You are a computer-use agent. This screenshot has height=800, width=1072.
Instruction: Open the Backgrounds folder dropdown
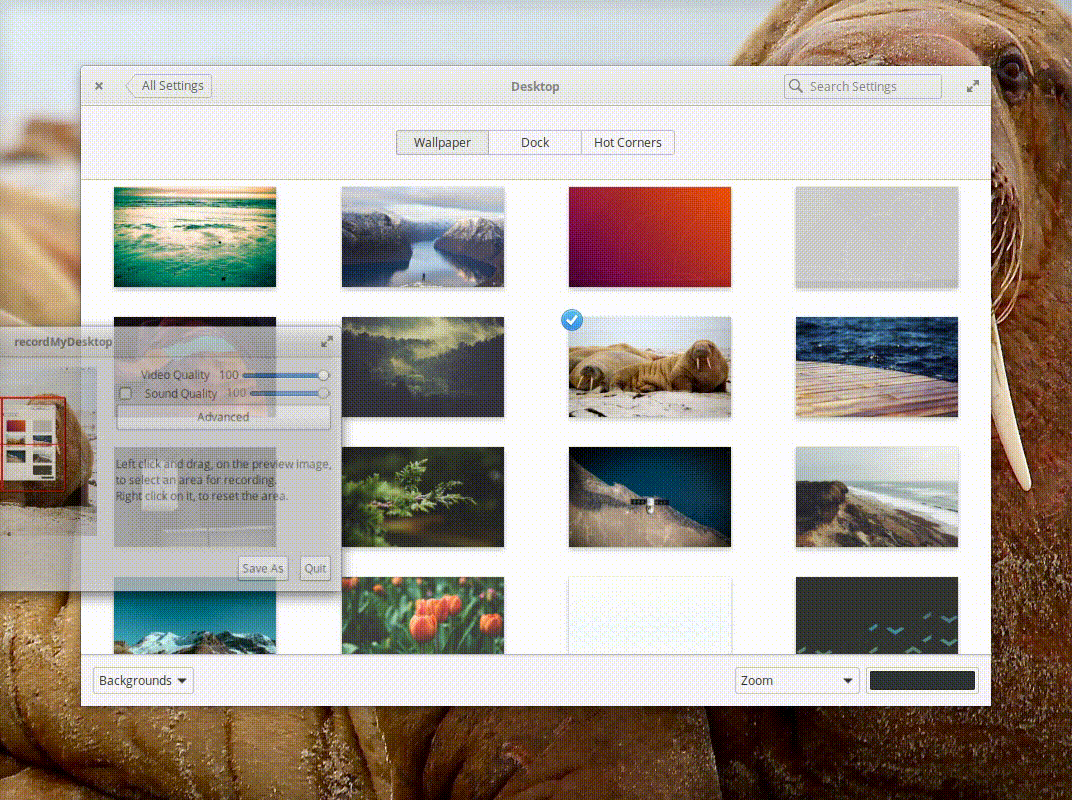coord(142,680)
